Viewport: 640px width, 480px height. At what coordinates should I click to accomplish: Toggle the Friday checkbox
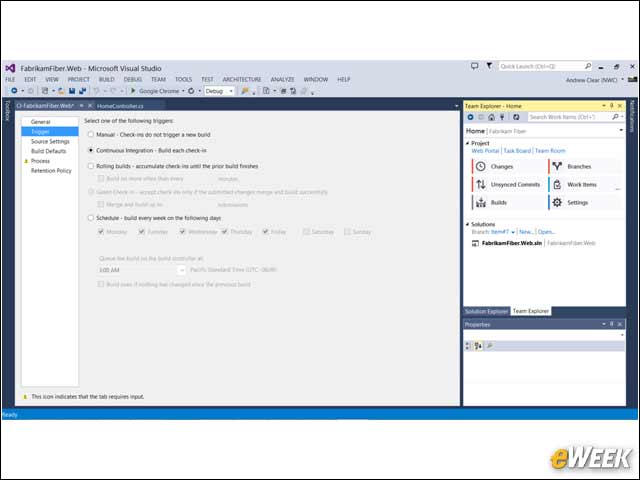point(265,231)
